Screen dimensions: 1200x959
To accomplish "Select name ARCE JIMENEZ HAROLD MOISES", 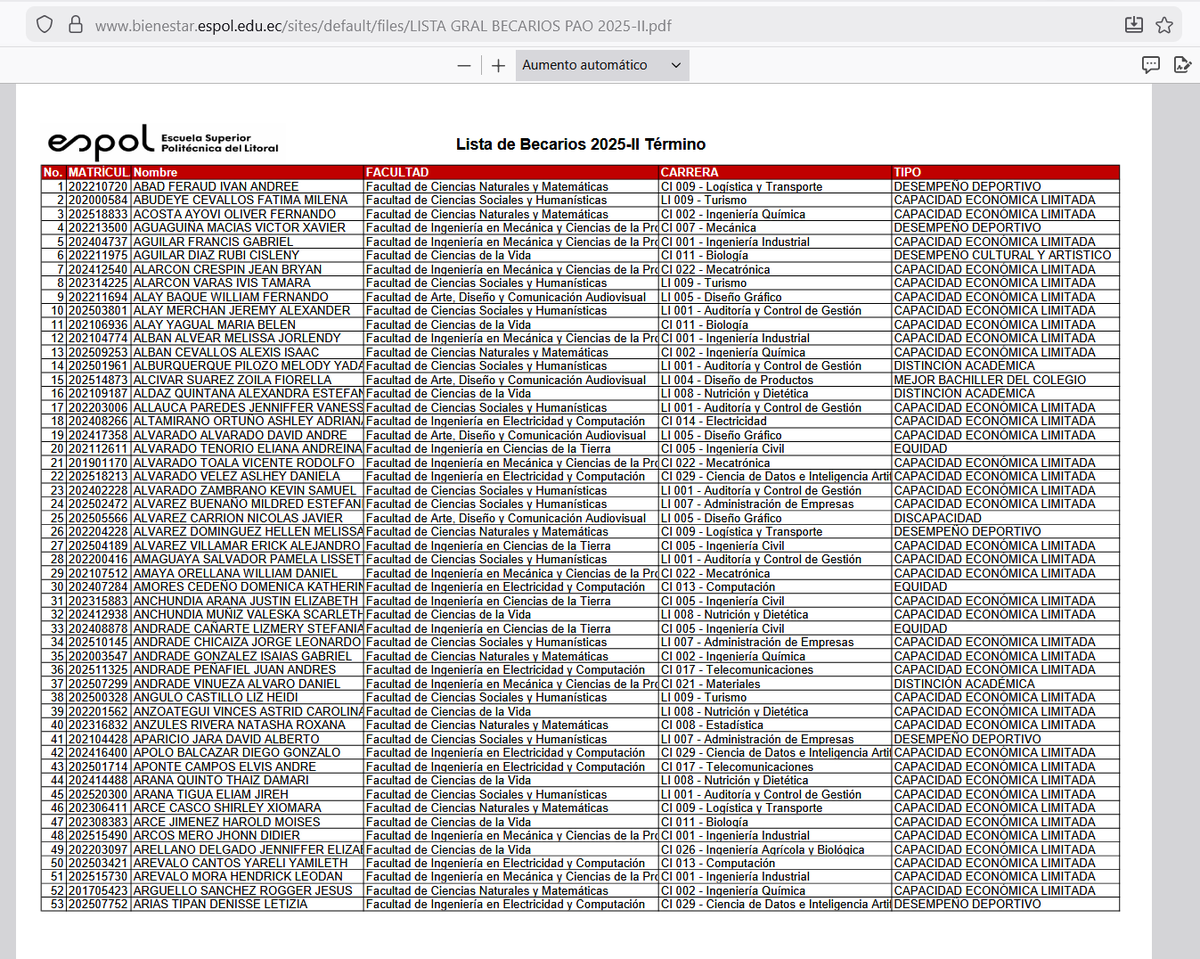I will tap(227, 822).
